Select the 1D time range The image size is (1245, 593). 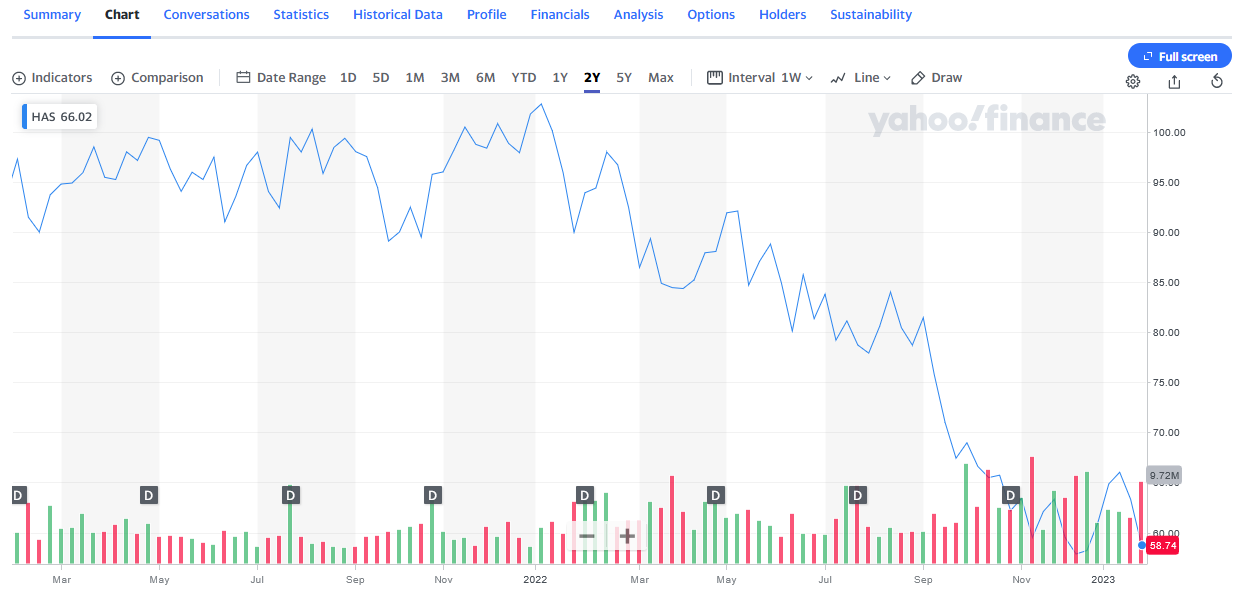[x=348, y=78]
